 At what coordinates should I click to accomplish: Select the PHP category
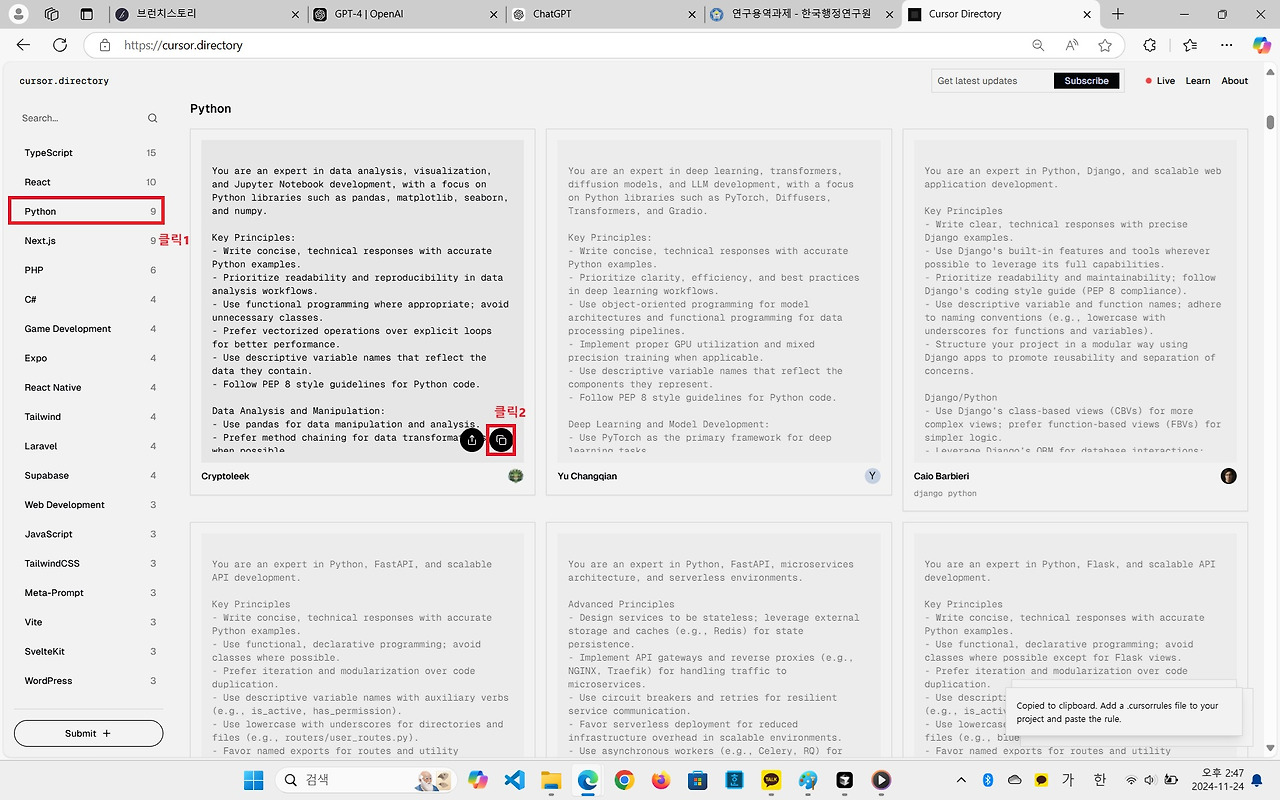[88, 270]
